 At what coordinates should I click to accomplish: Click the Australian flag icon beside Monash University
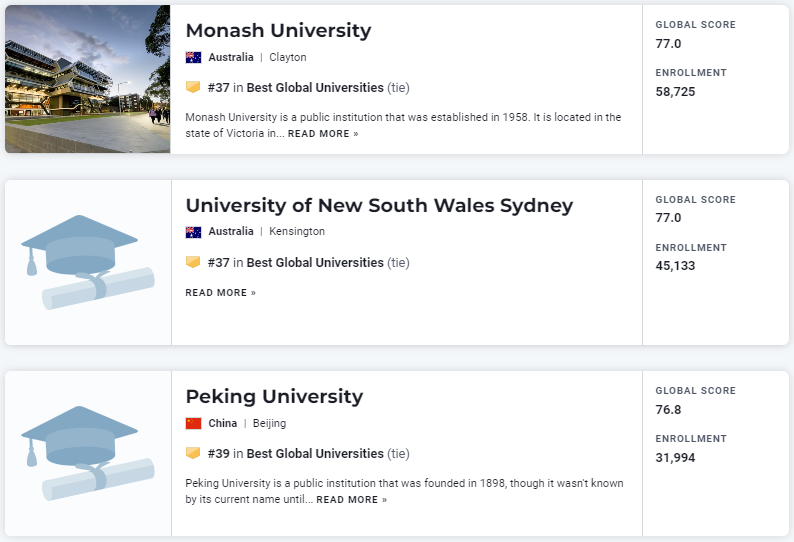click(x=193, y=58)
